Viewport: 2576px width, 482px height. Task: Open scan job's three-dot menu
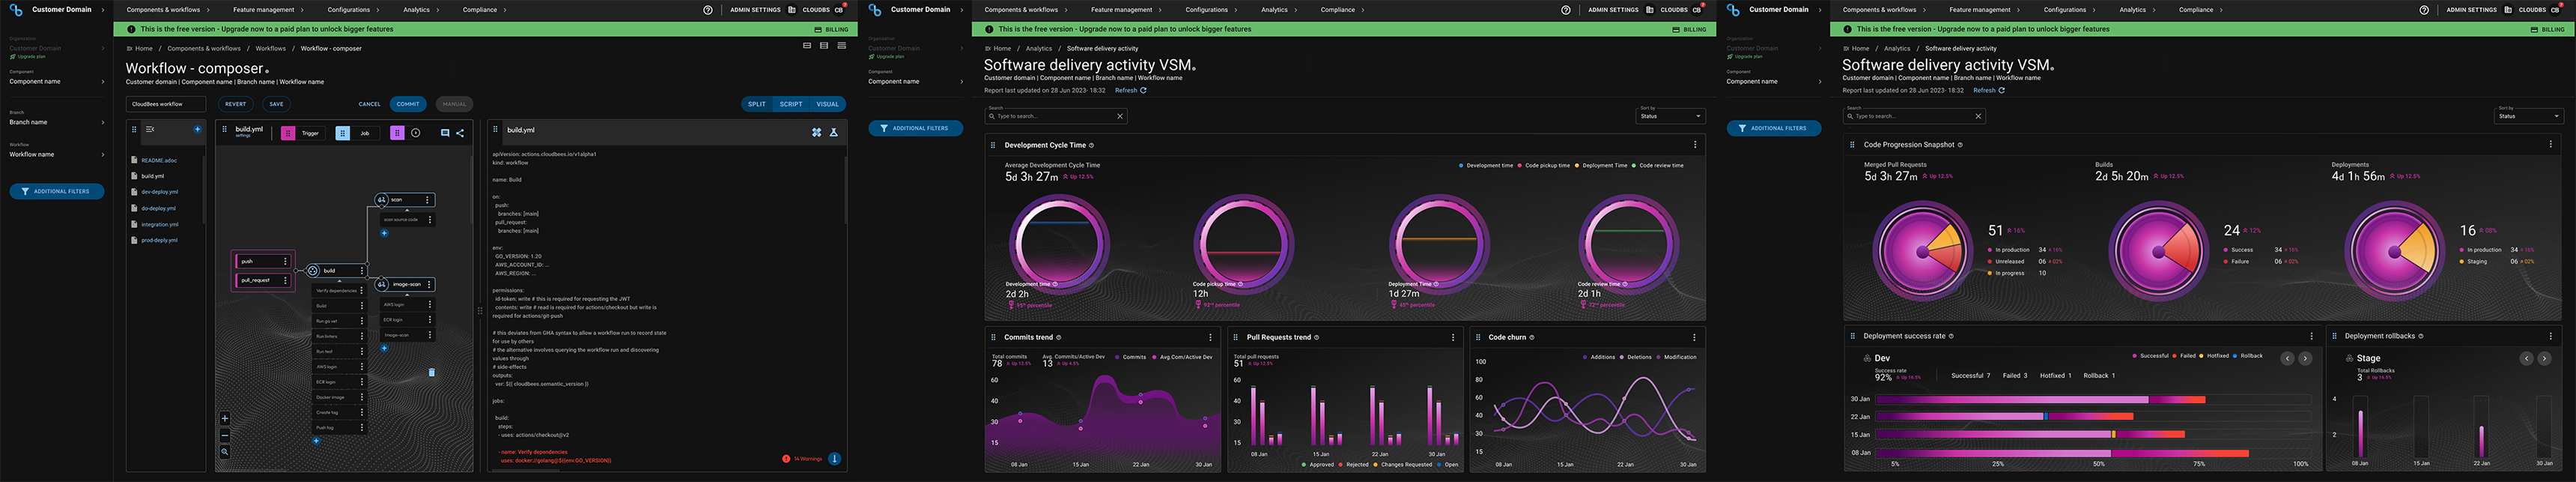pyautogui.click(x=428, y=200)
